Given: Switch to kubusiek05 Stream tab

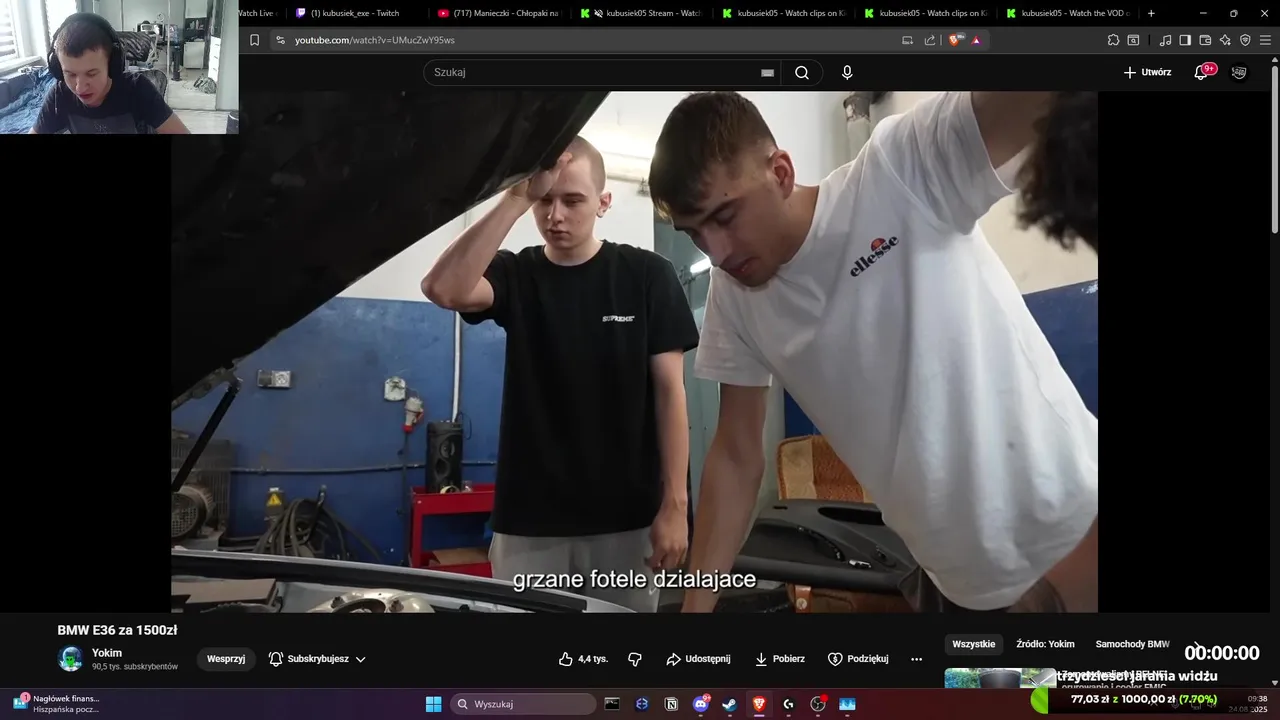Looking at the screenshot, I should point(643,13).
